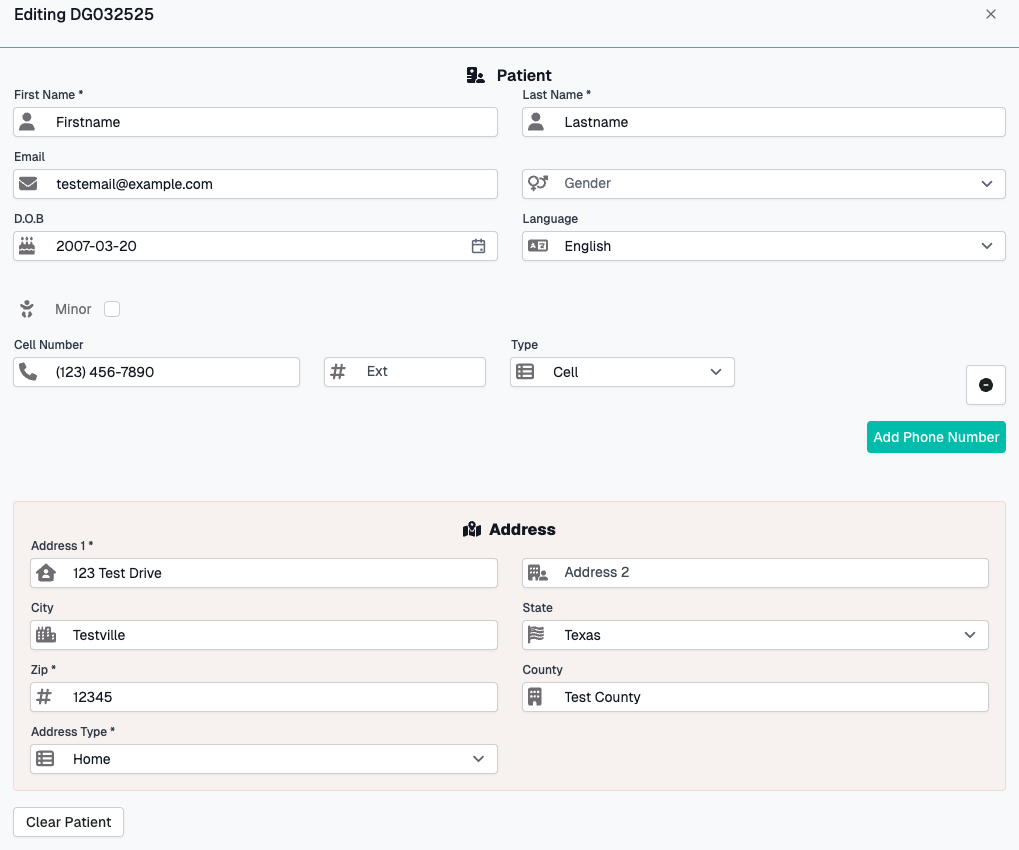Click the flag icon in the State field

click(537, 635)
